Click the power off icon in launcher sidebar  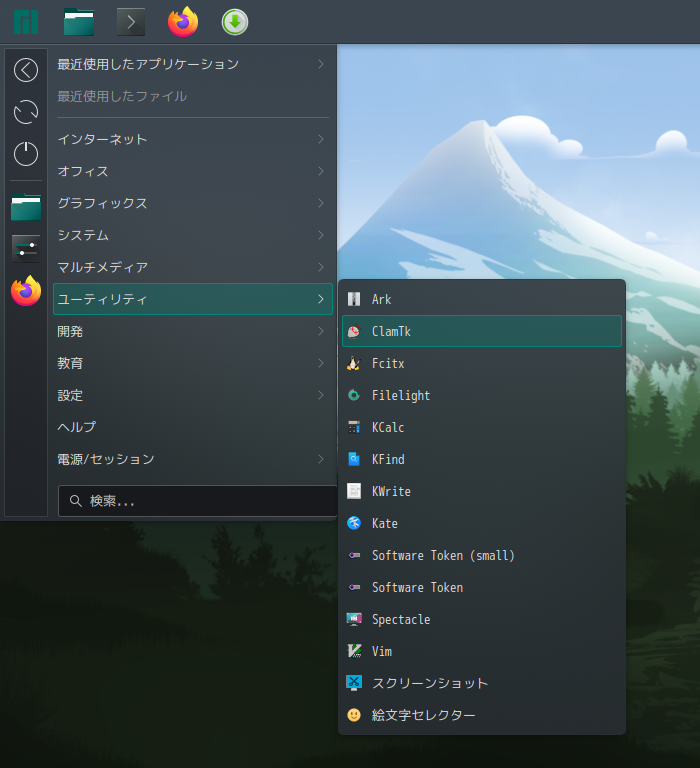coord(26,154)
